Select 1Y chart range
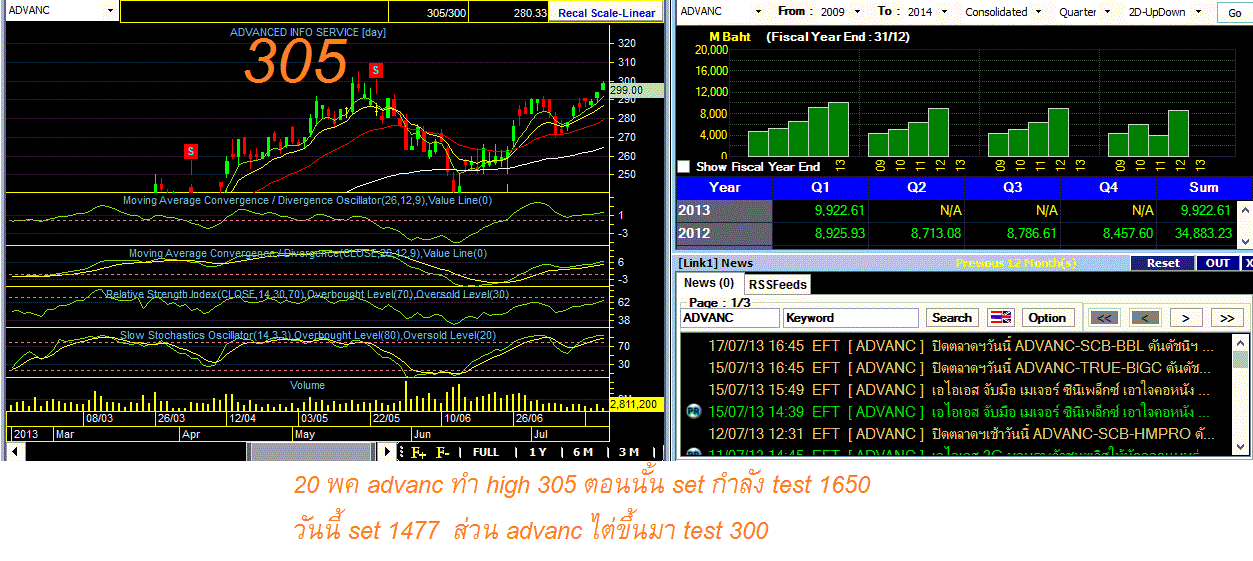This screenshot has height=561, width=1253. (x=538, y=452)
